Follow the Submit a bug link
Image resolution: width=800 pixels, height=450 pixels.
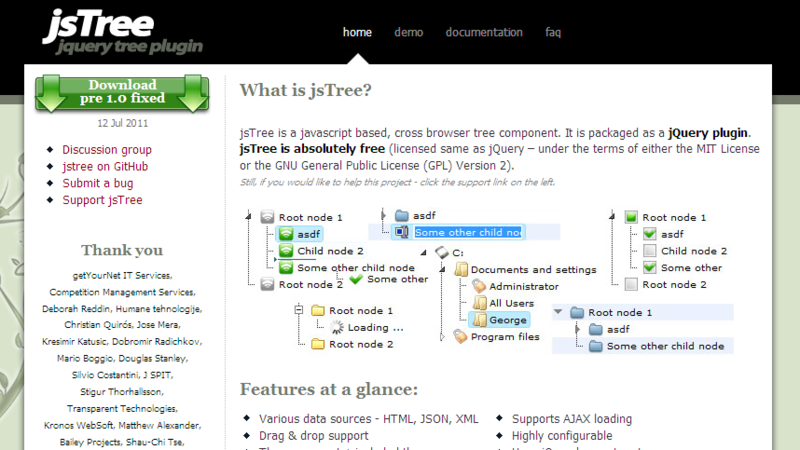click(98, 183)
